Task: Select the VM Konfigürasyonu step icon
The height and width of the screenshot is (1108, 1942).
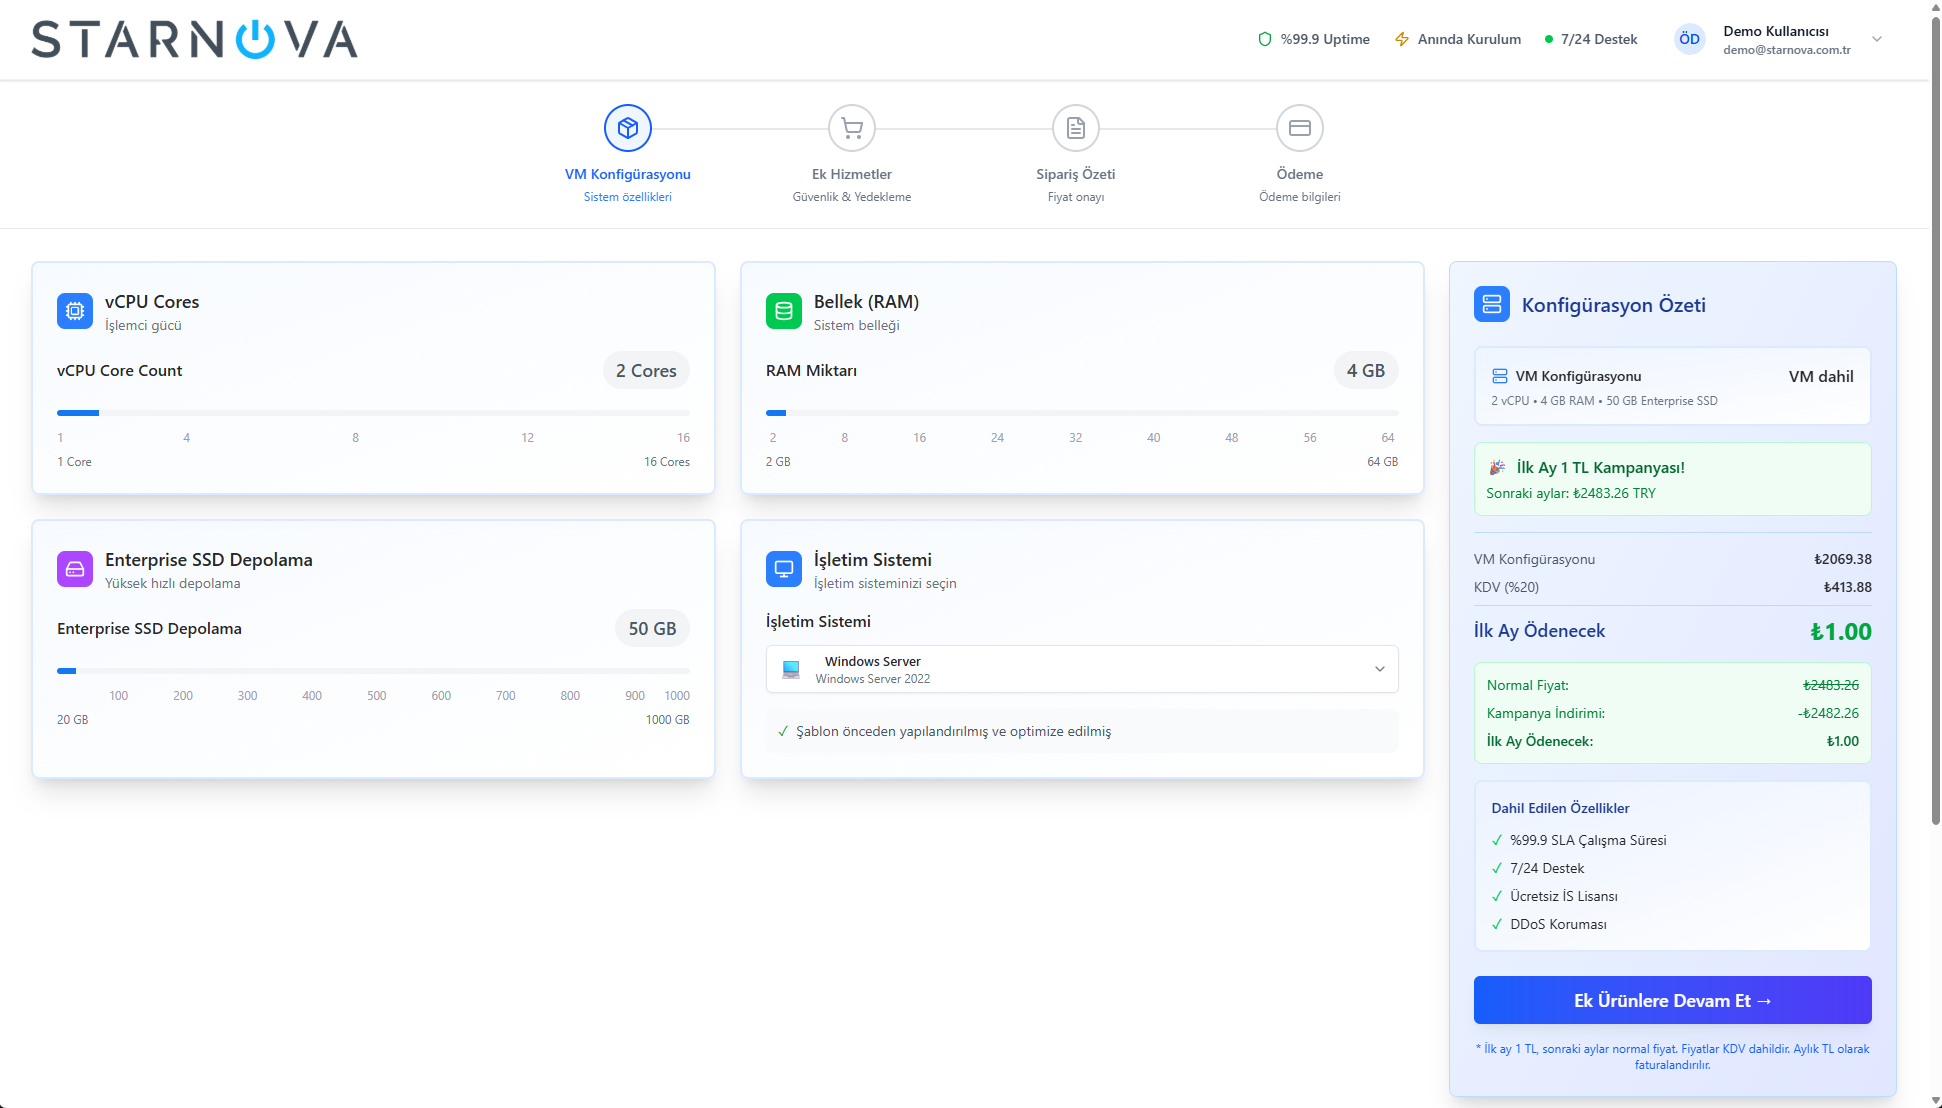Action: tap(627, 128)
